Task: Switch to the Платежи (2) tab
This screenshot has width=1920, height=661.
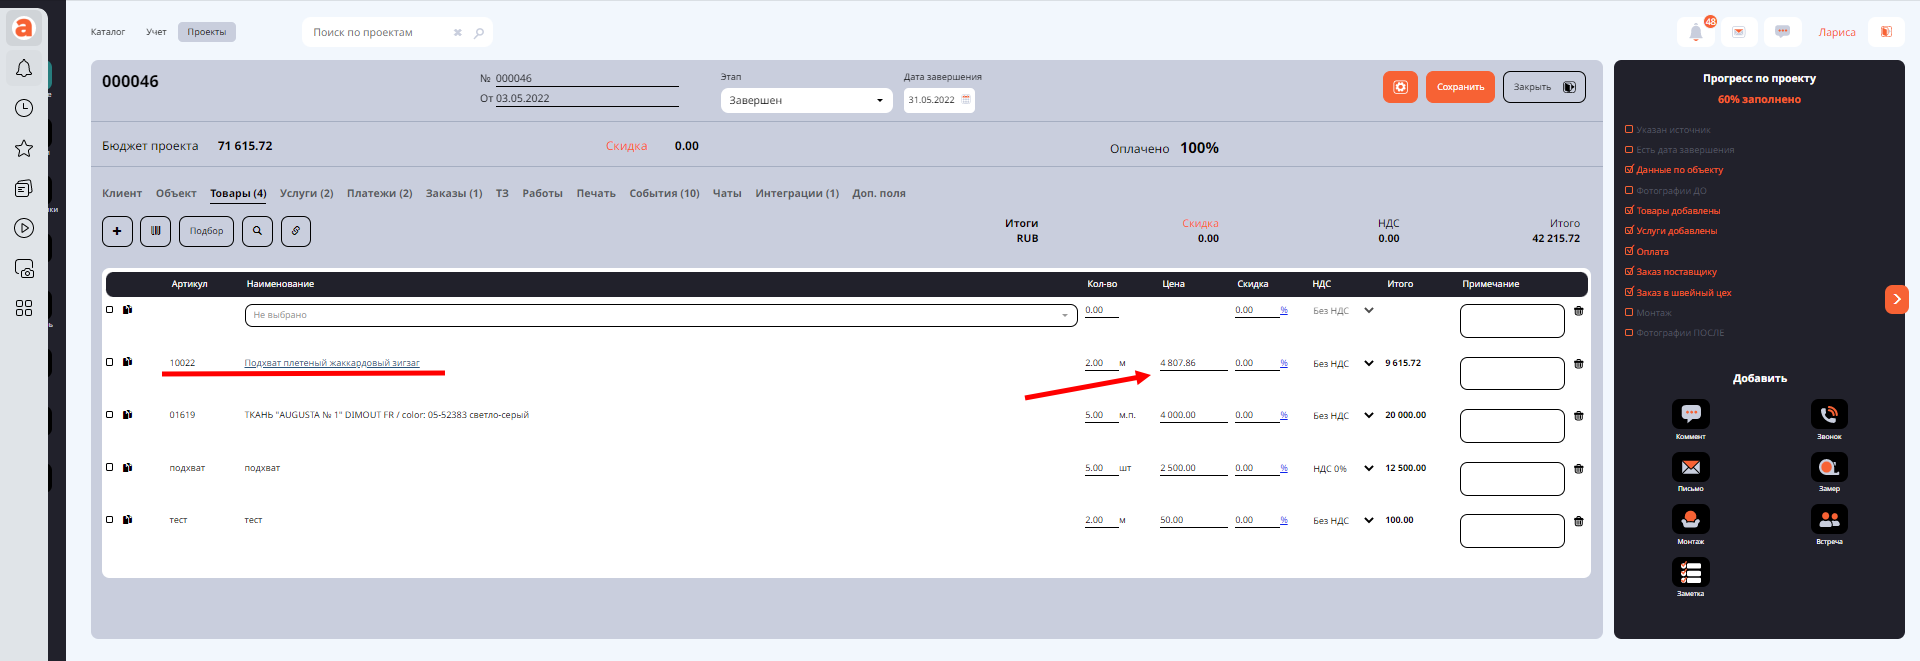Action: (x=379, y=193)
